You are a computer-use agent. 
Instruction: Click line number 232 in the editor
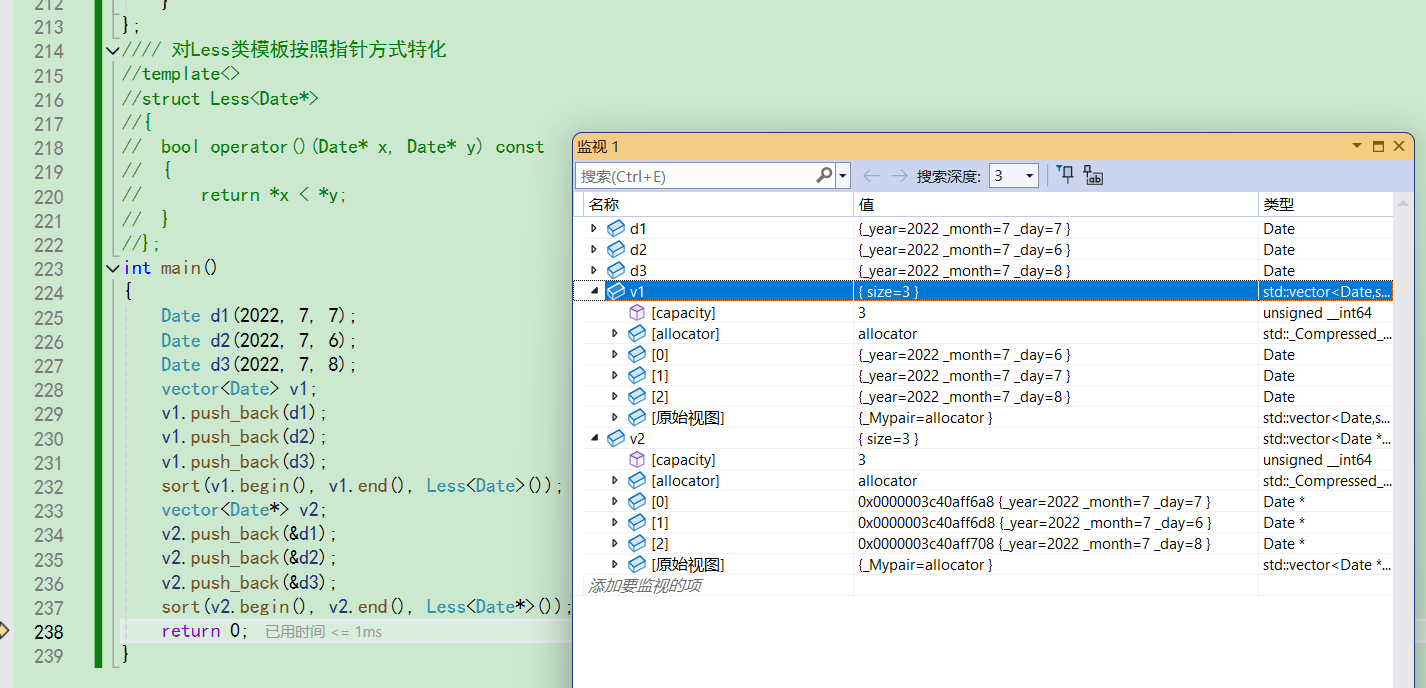coord(49,486)
